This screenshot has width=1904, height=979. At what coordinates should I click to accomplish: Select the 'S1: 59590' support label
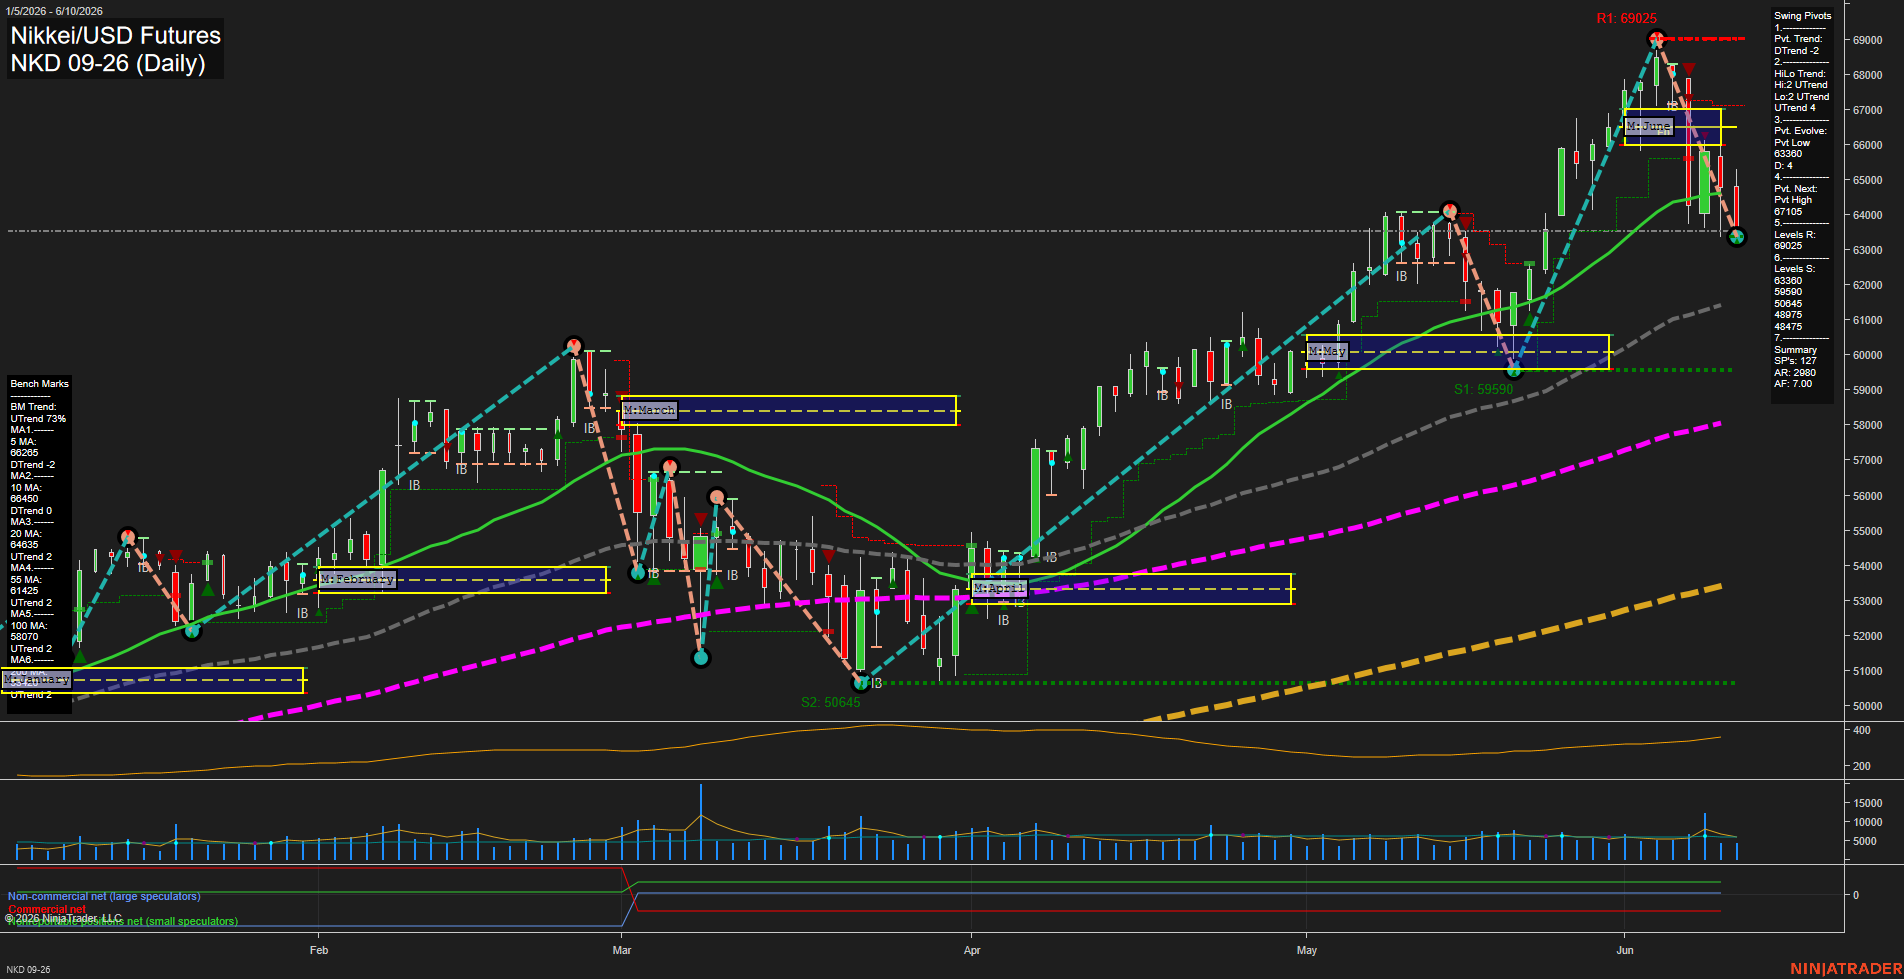point(1484,390)
